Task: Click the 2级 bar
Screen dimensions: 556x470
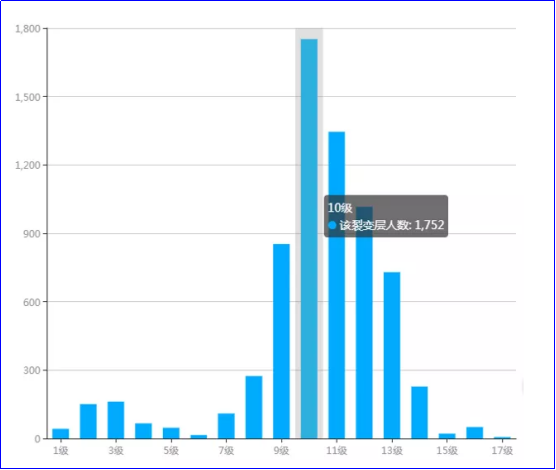Action: (x=88, y=421)
